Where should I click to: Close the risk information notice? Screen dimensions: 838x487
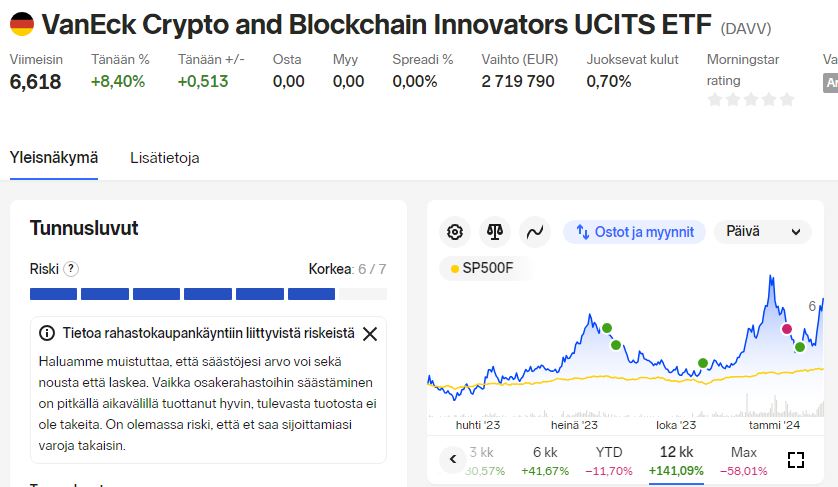tap(370, 334)
